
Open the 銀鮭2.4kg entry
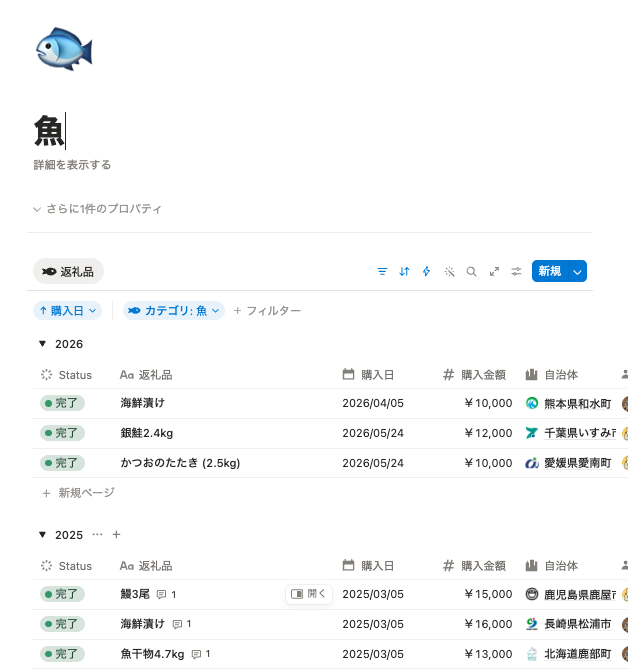coord(147,433)
